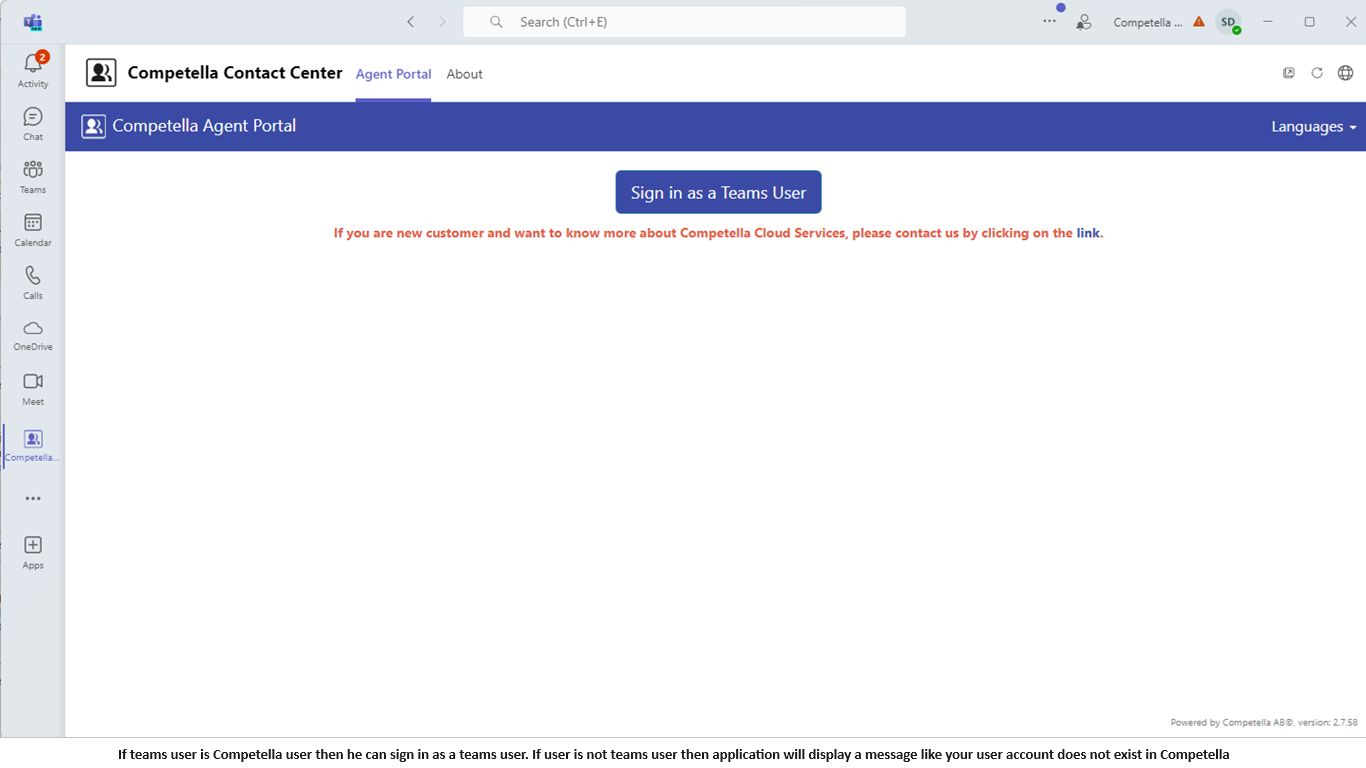Click the Competella Contact Center title
This screenshot has width=1366, height=768.
coord(235,73)
